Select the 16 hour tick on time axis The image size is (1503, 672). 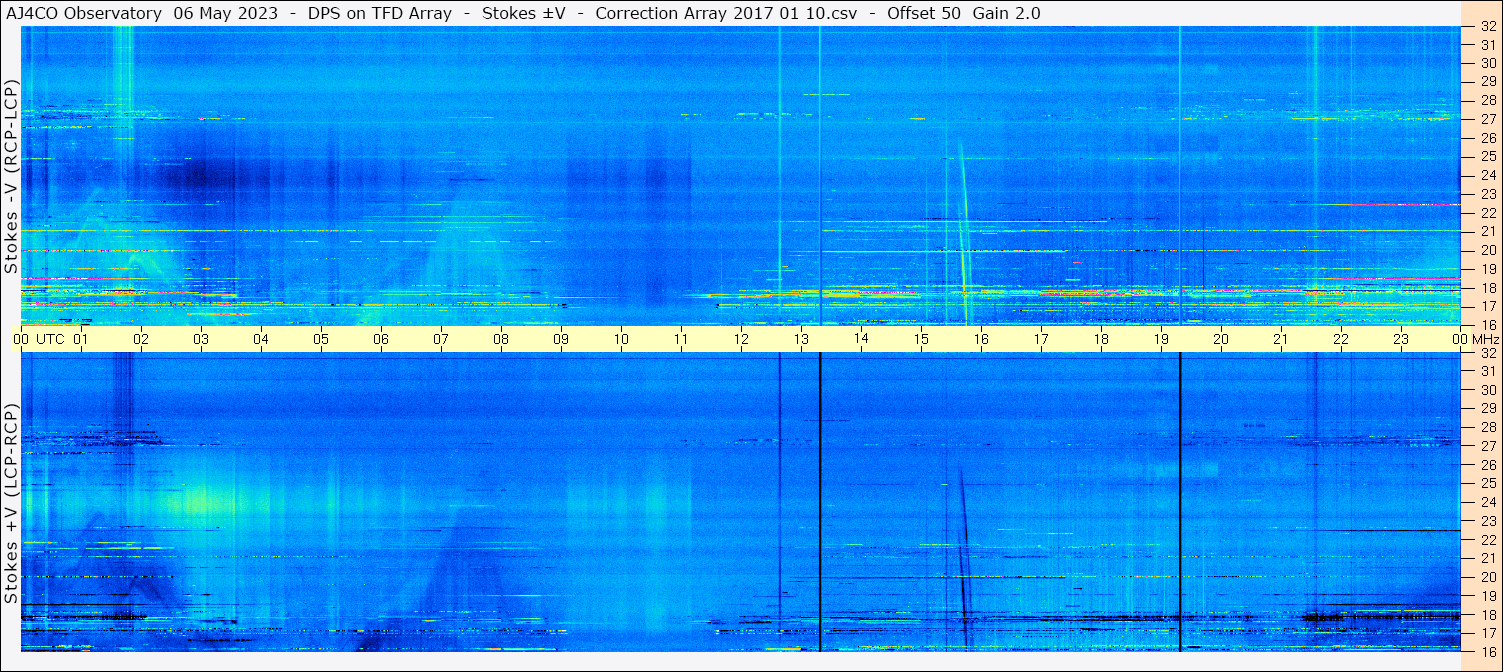point(981,339)
